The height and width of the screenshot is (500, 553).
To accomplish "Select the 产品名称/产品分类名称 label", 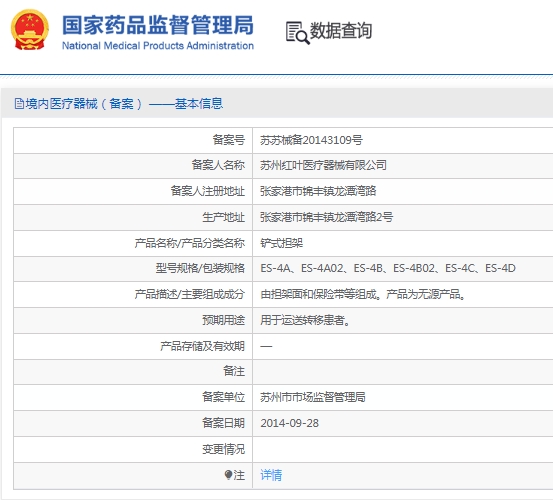I will [189, 243].
